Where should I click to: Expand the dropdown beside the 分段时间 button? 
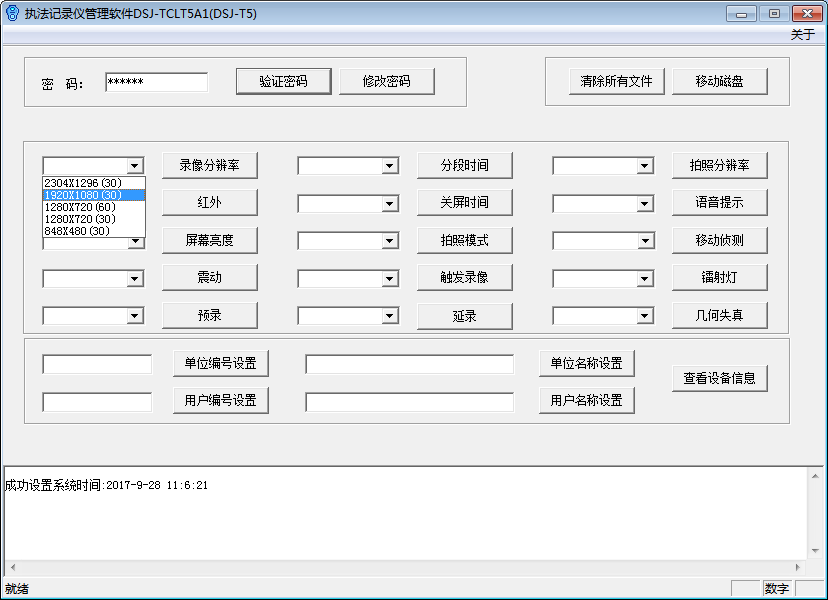click(390, 166)
